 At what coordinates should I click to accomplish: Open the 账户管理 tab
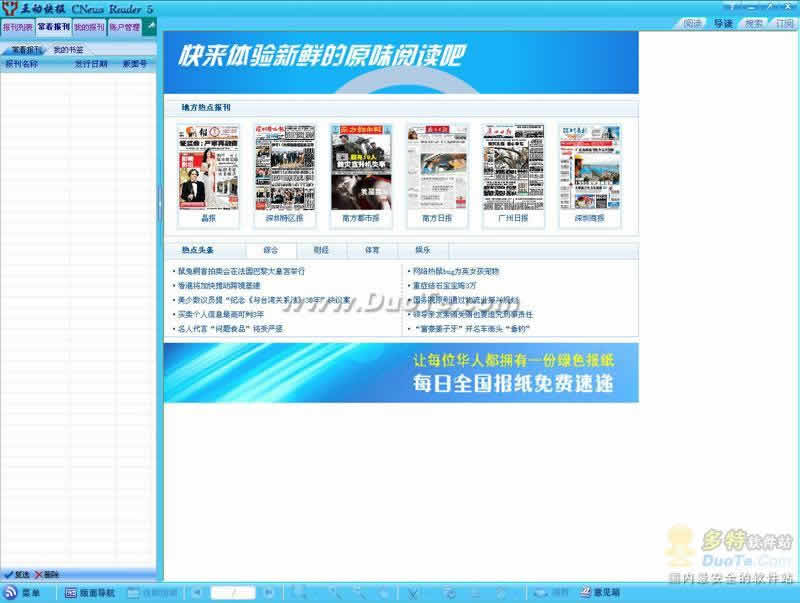click(124, 27)
